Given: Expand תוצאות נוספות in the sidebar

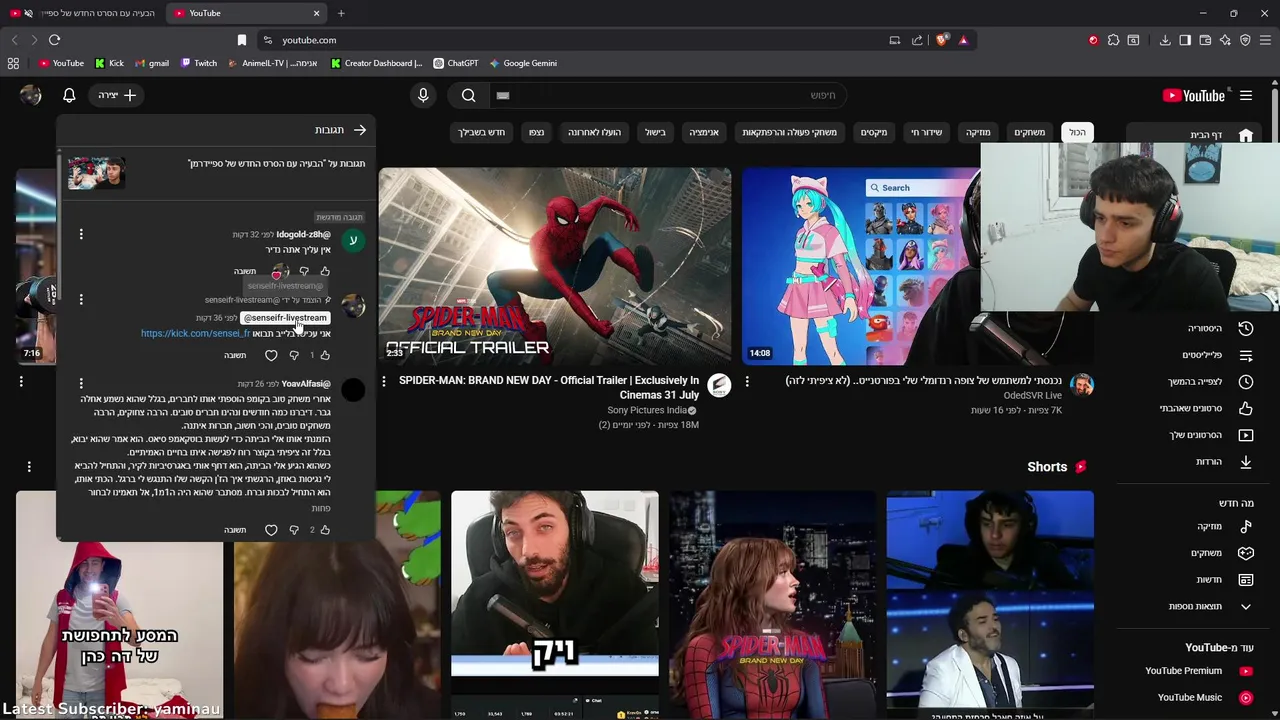Looking at the screenshot, I should point(1210,606).
